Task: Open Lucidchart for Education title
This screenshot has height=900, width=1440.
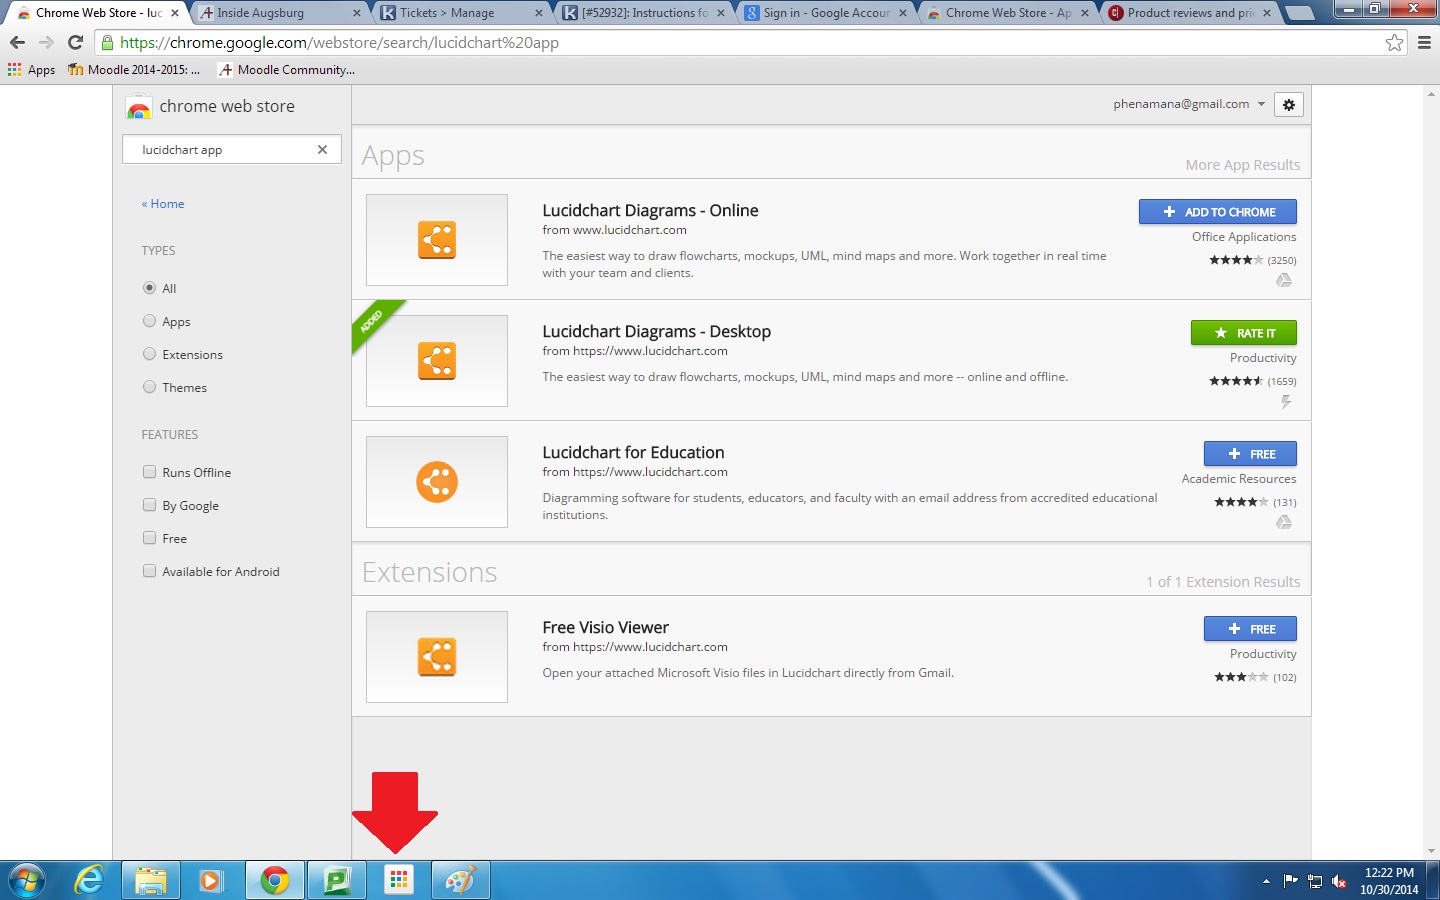Action: (x=633, y=452)
